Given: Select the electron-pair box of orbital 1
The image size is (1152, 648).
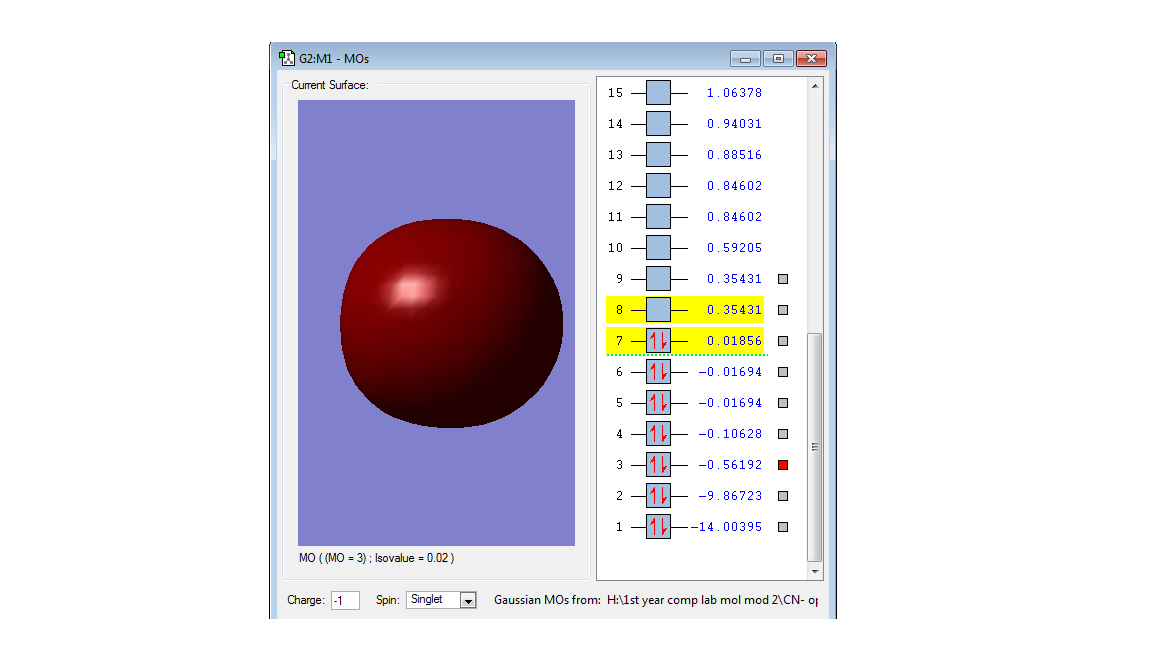Looking at the screenshot, I should coord(658,526).
